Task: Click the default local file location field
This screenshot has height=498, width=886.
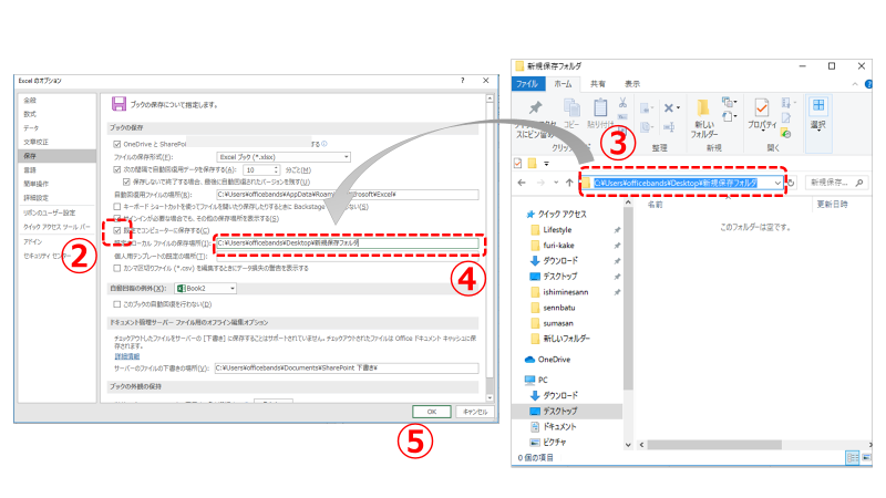Action: pyautogui.click(x=347, y=243)
